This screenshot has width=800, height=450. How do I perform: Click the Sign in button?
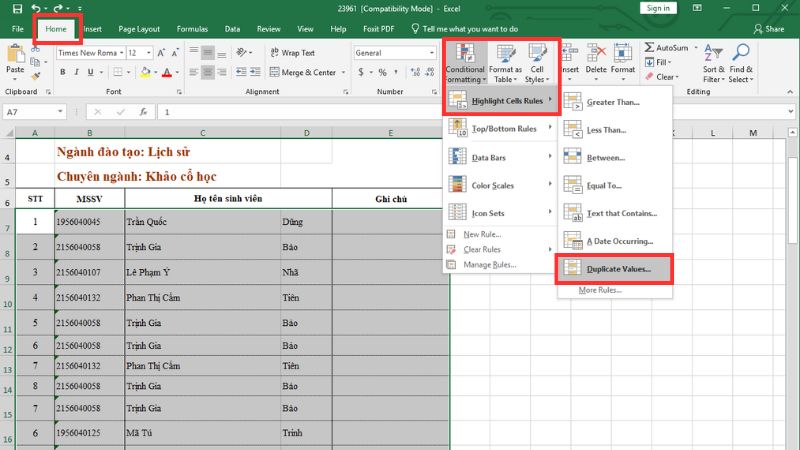(x=657, y=8)
